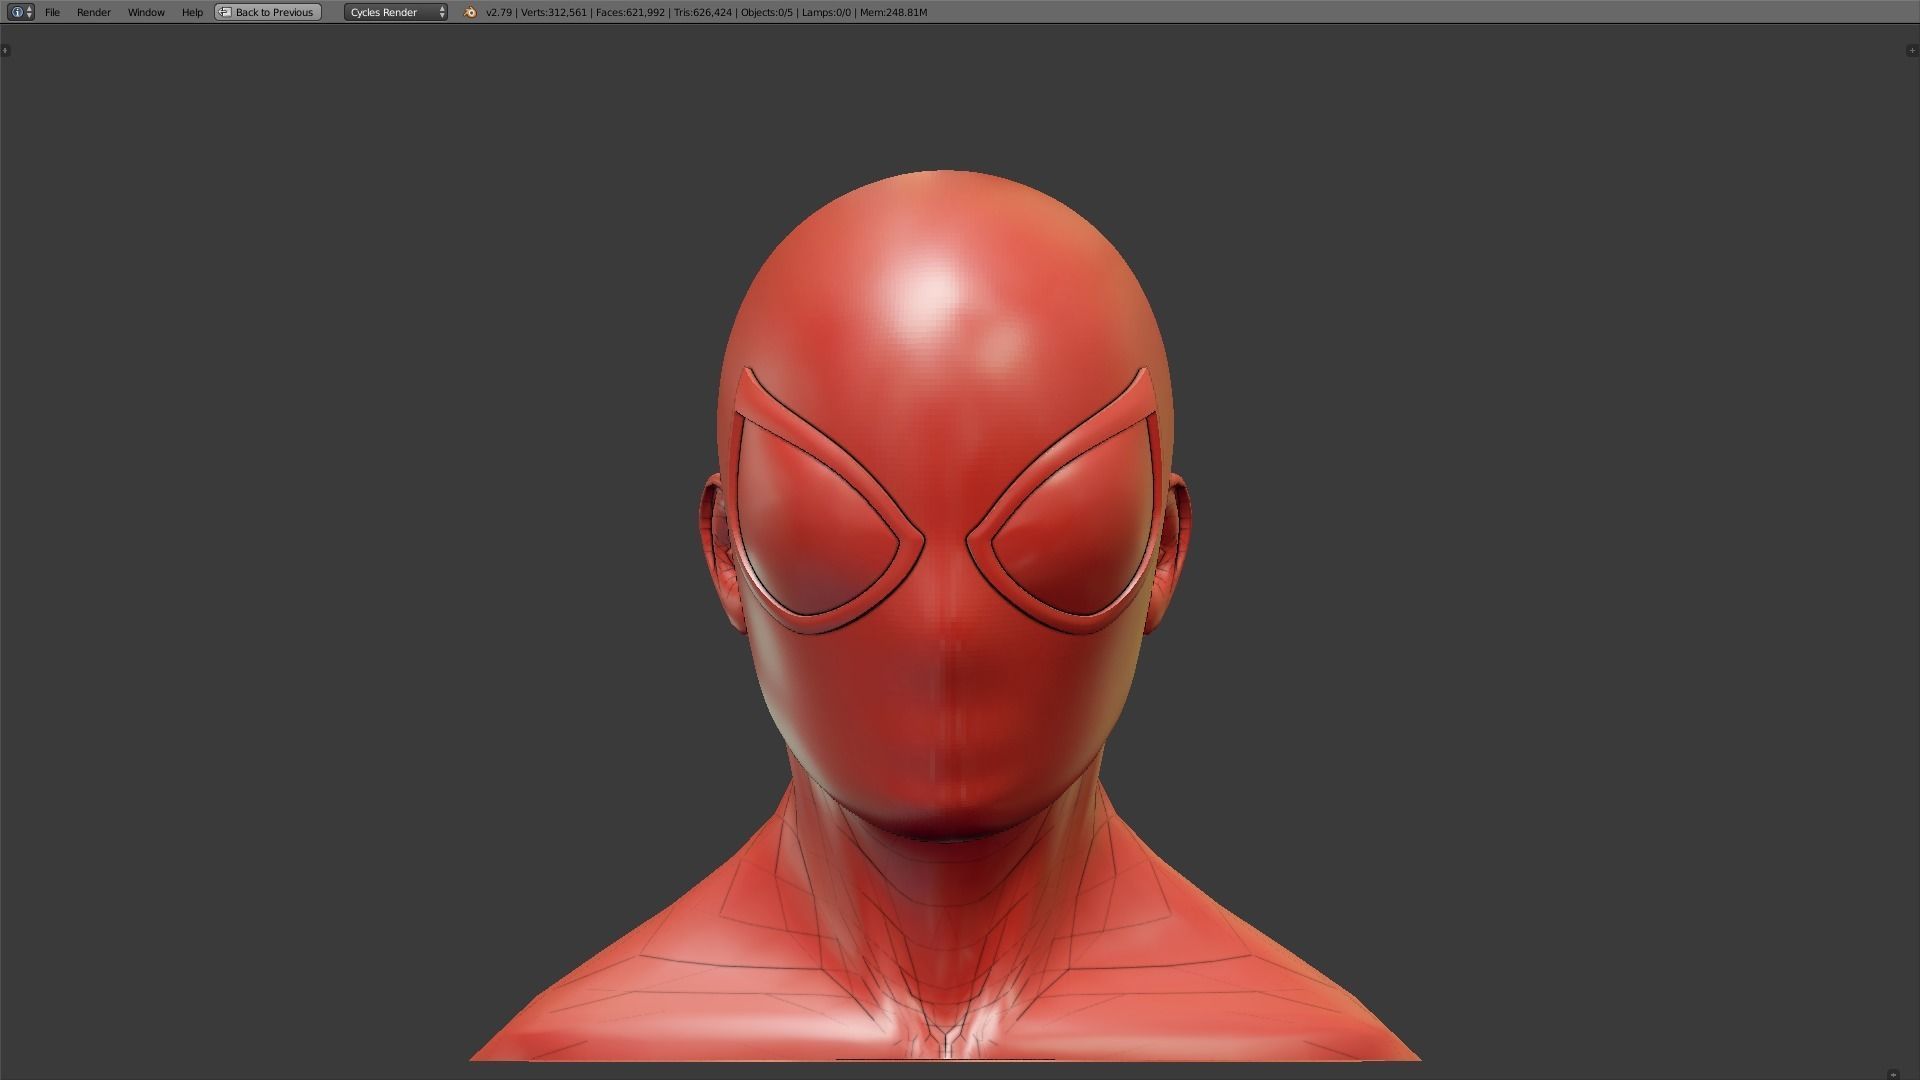This screenshot has height=1080, width=1920.
Task: Click the Verts:312,561 statistic
Action: (554, 12)
